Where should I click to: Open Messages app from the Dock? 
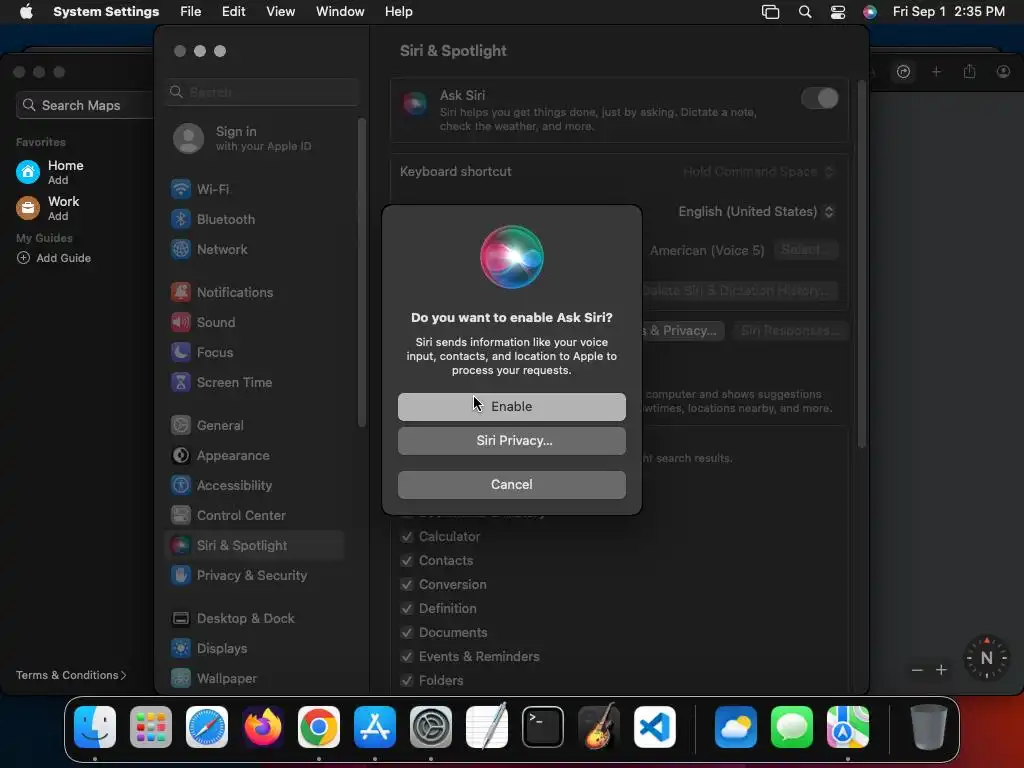coord(792,727)
